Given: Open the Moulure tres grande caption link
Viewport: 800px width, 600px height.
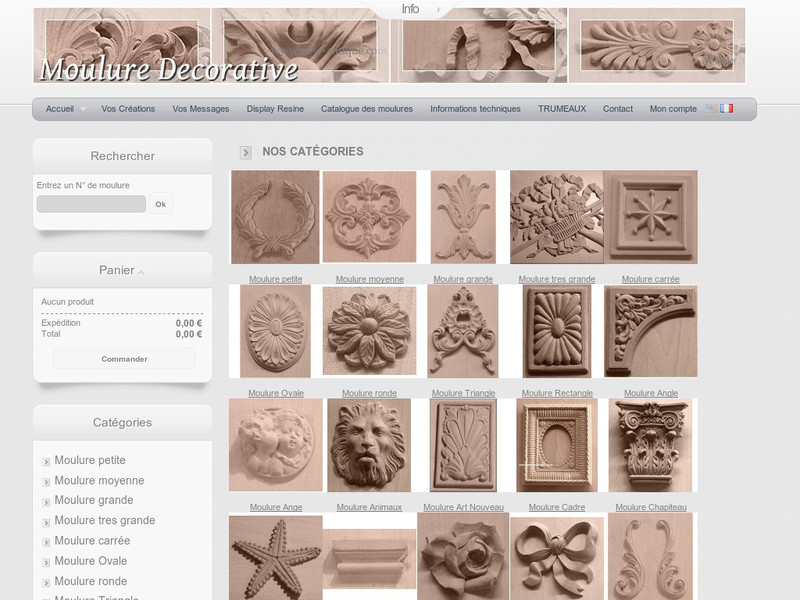Looking at the screenshot, I should (x=557, y=279).
